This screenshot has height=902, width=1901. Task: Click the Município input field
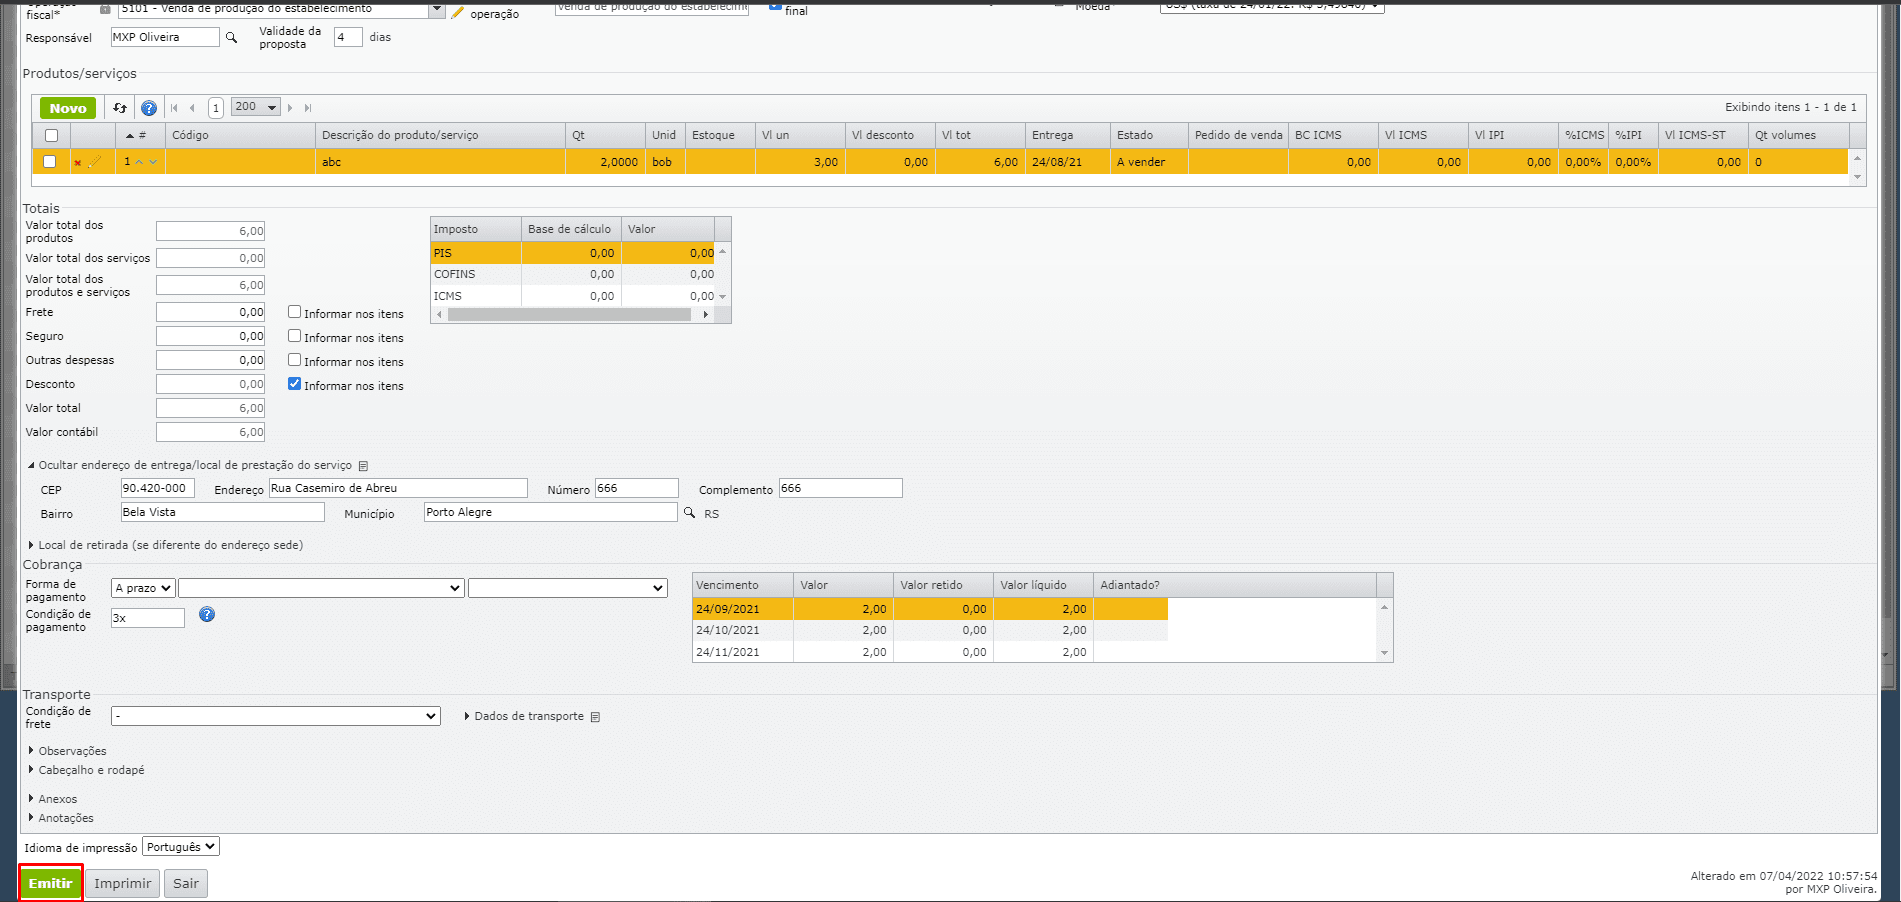click(x=551, y=512)
